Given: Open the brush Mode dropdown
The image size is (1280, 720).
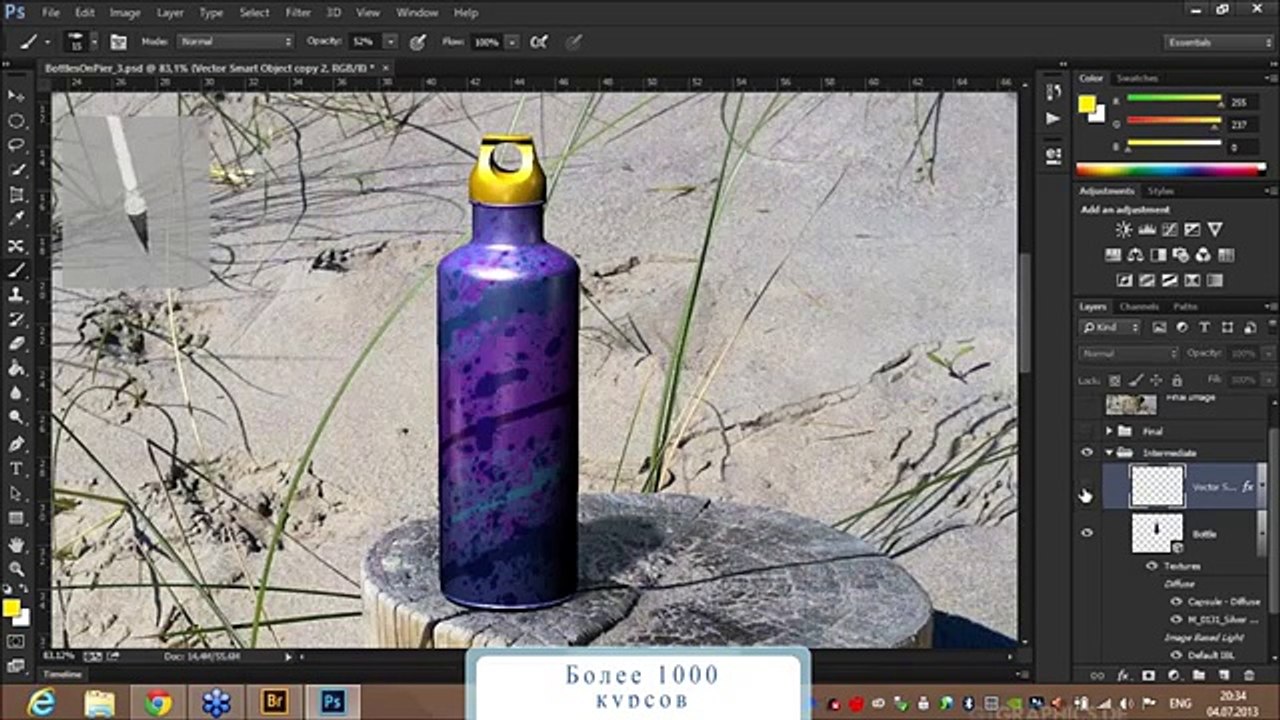Looking at the screenshot, I should [x=235, y=42].
